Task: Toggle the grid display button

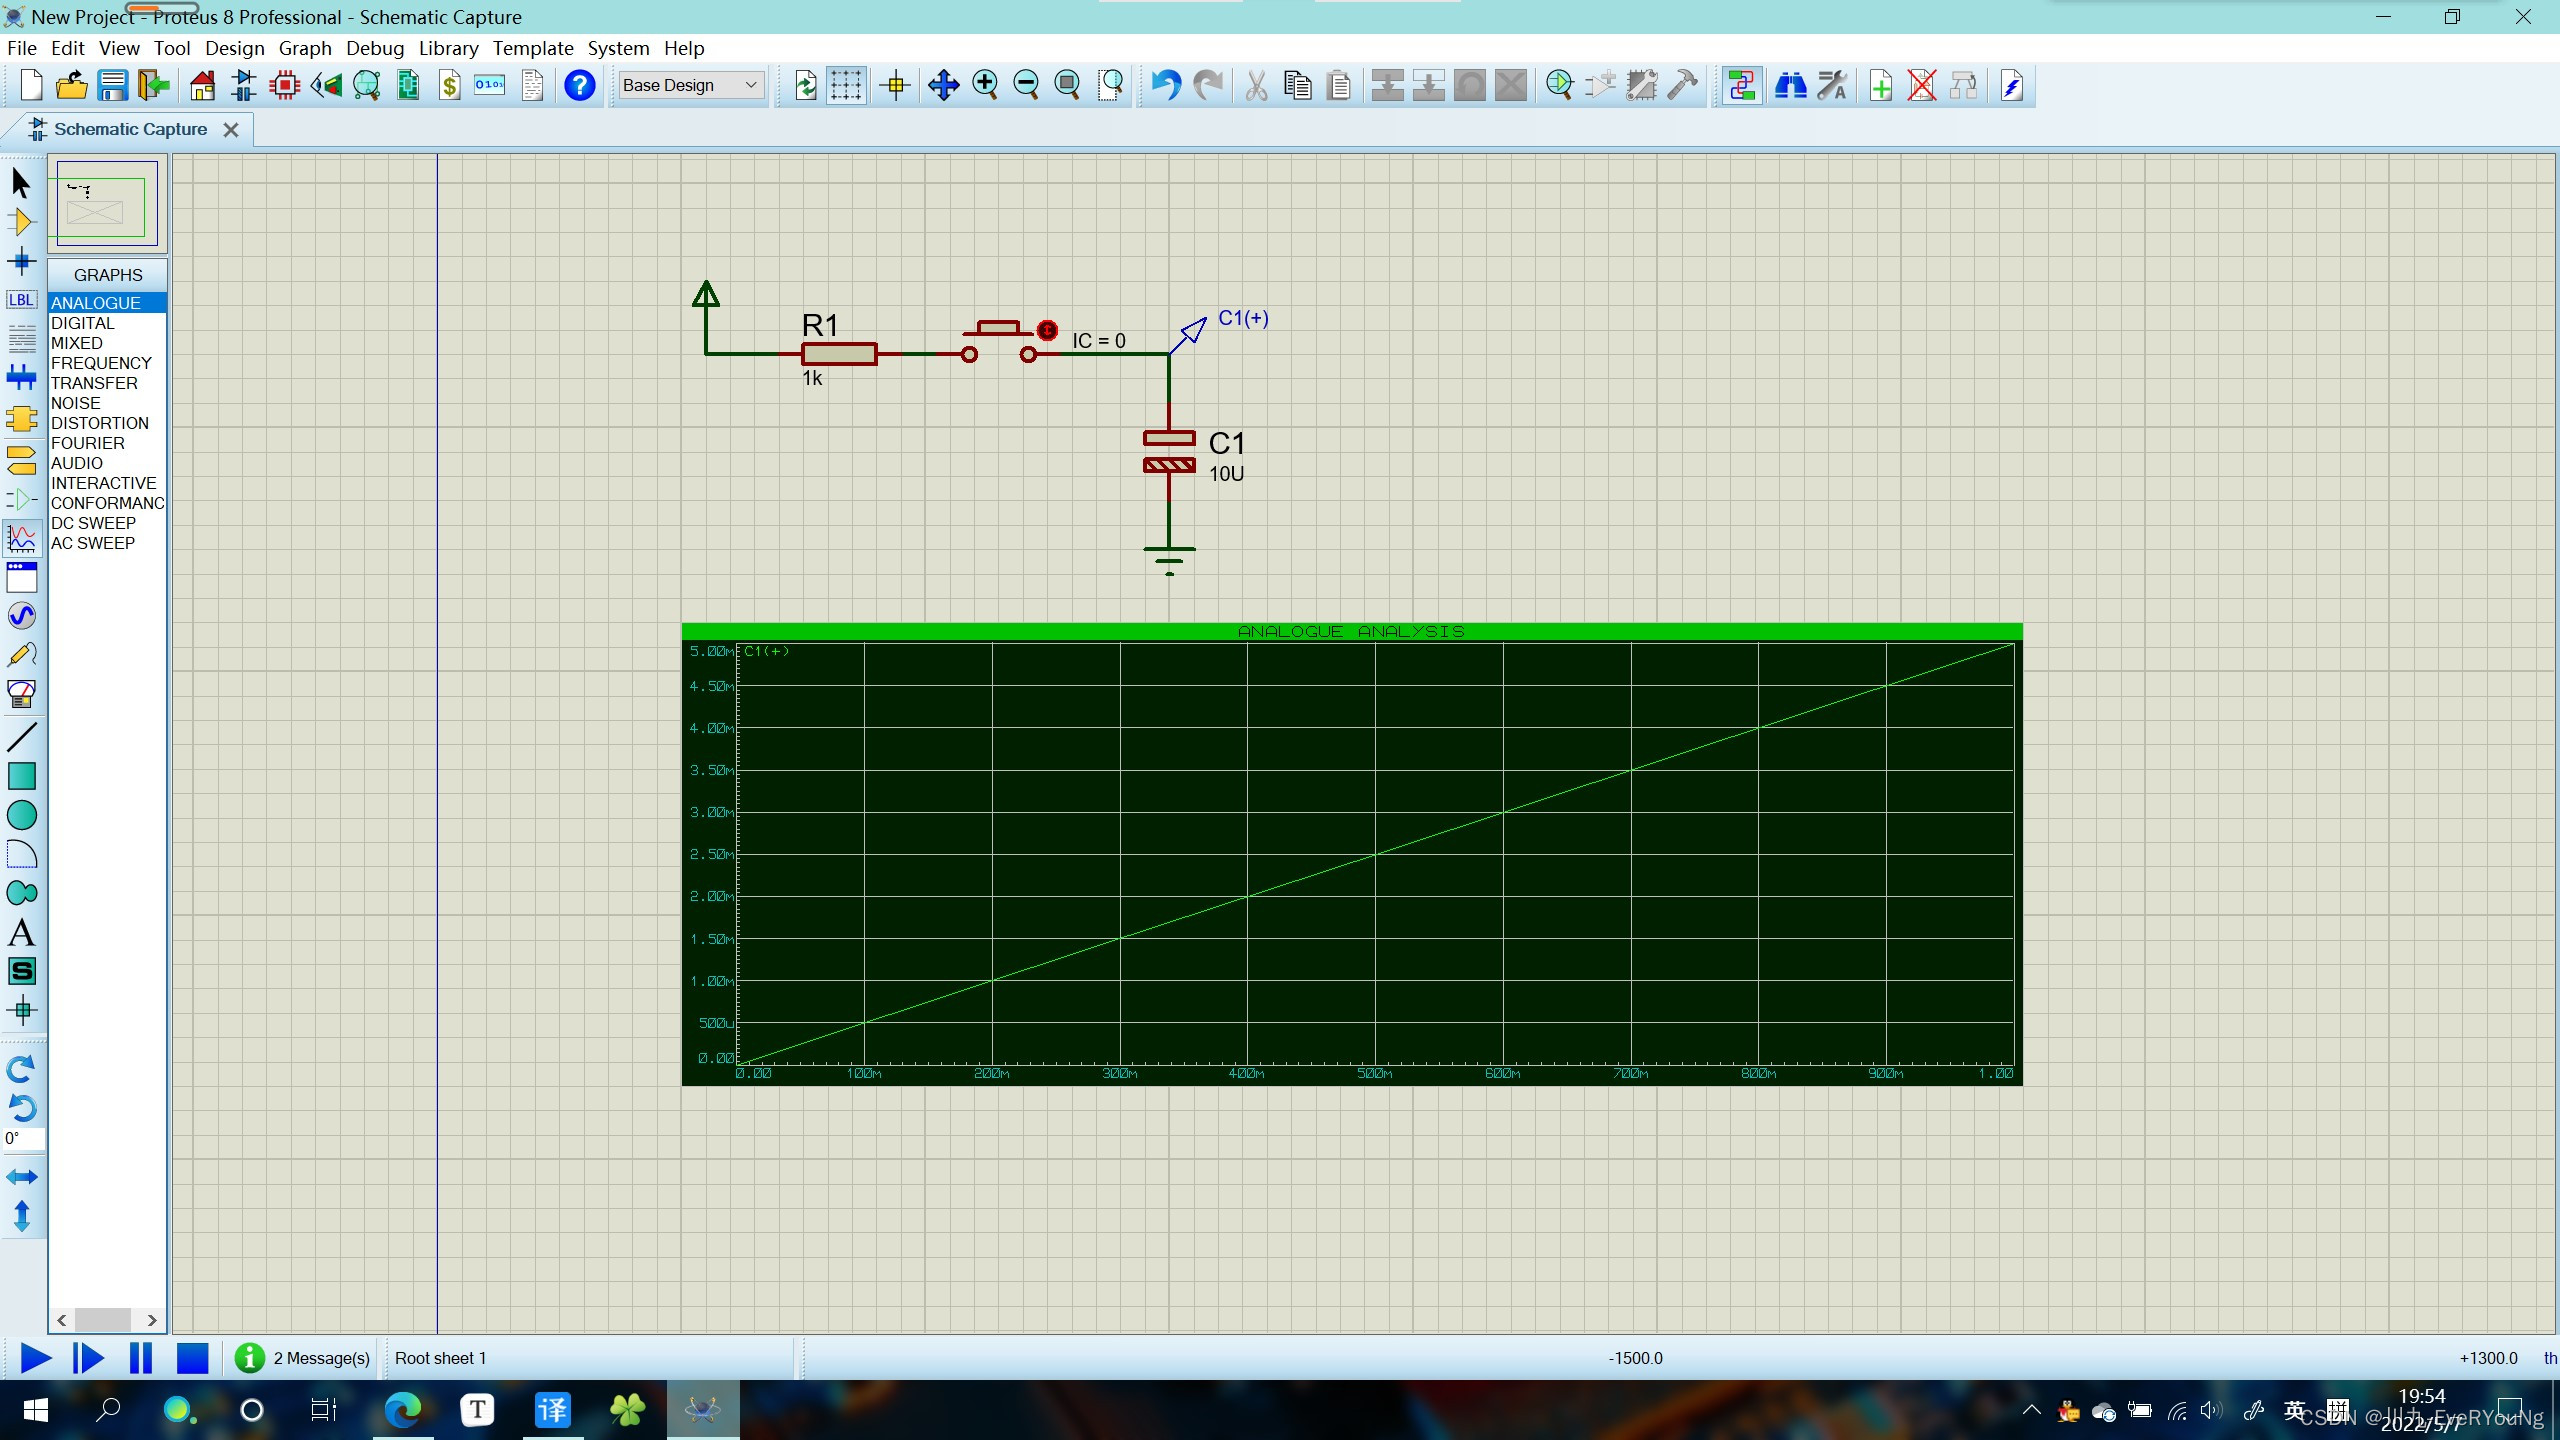Action: 846,85
